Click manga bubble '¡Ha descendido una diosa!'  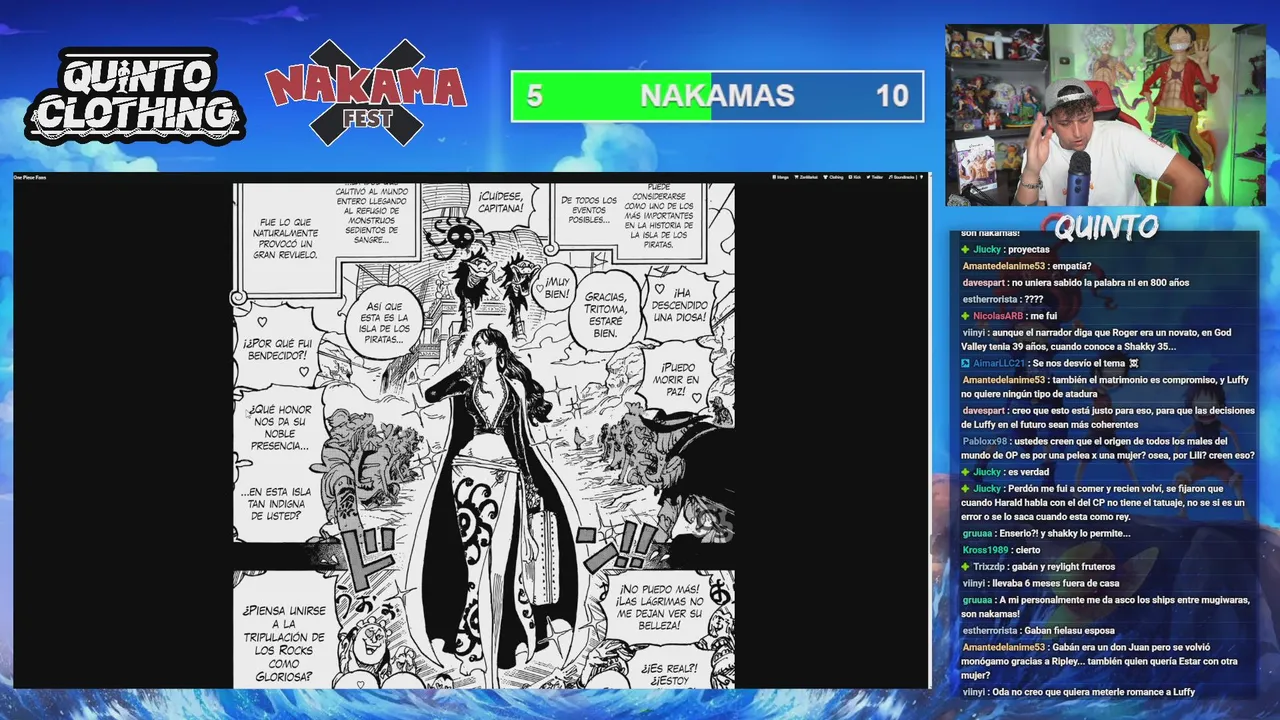coord(680,305)
